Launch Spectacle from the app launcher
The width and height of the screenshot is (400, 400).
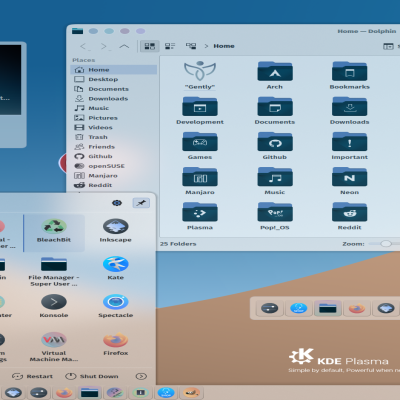[116, 306]
